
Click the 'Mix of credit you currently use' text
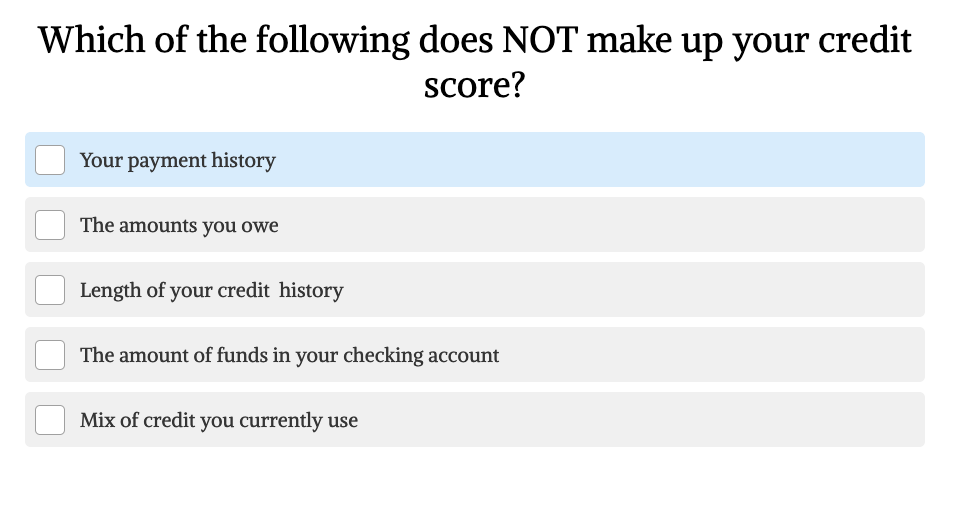[x=219, y=420]
